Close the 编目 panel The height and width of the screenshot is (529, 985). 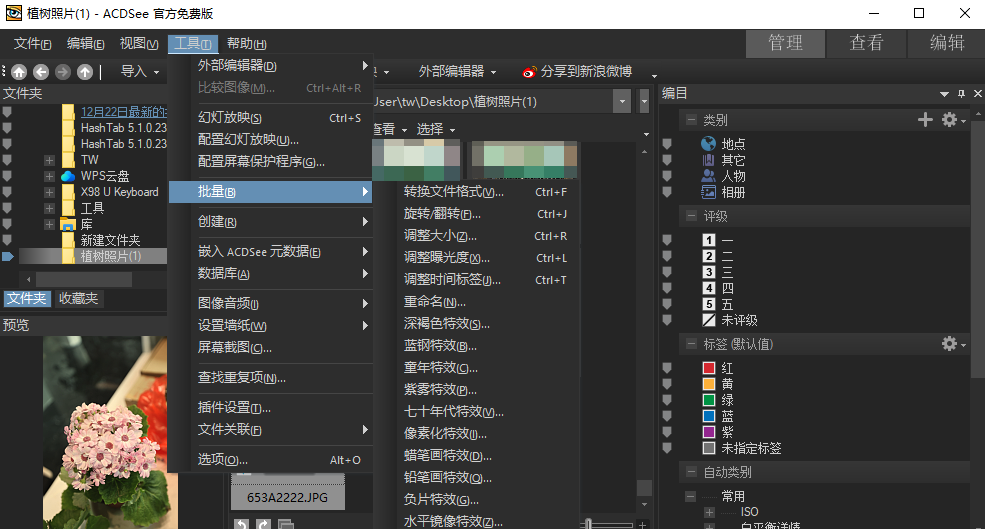tap(977, 94)
